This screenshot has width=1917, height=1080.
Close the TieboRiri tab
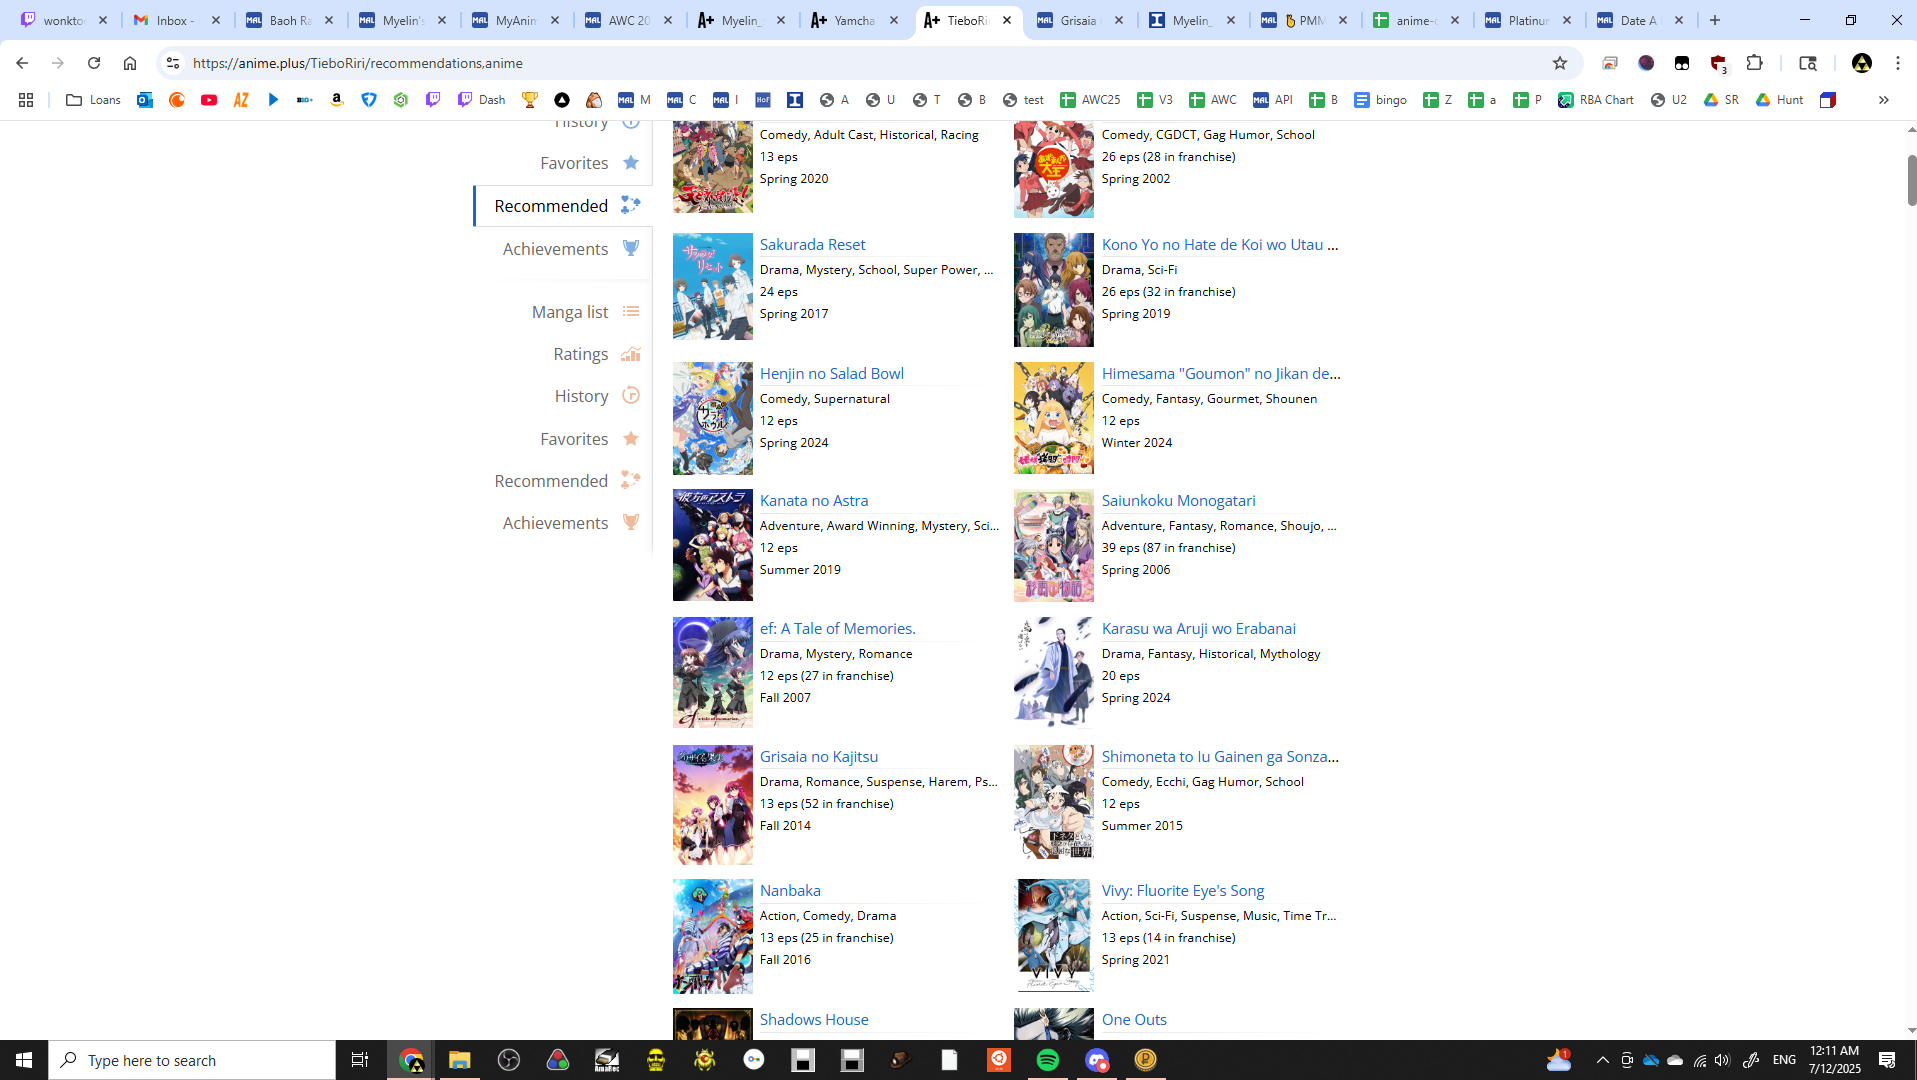[x=1007, y=20]
